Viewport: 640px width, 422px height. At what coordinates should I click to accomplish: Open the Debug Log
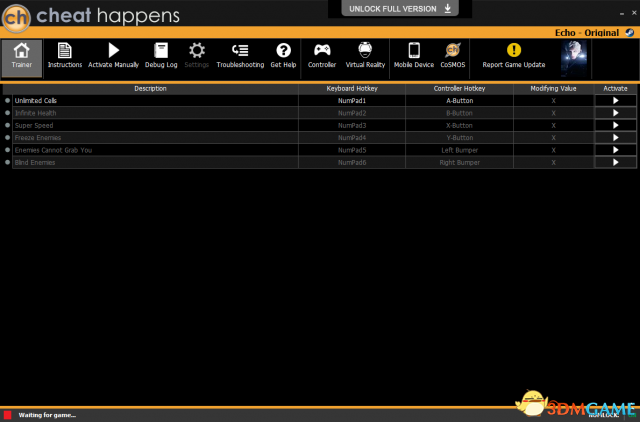161,56
